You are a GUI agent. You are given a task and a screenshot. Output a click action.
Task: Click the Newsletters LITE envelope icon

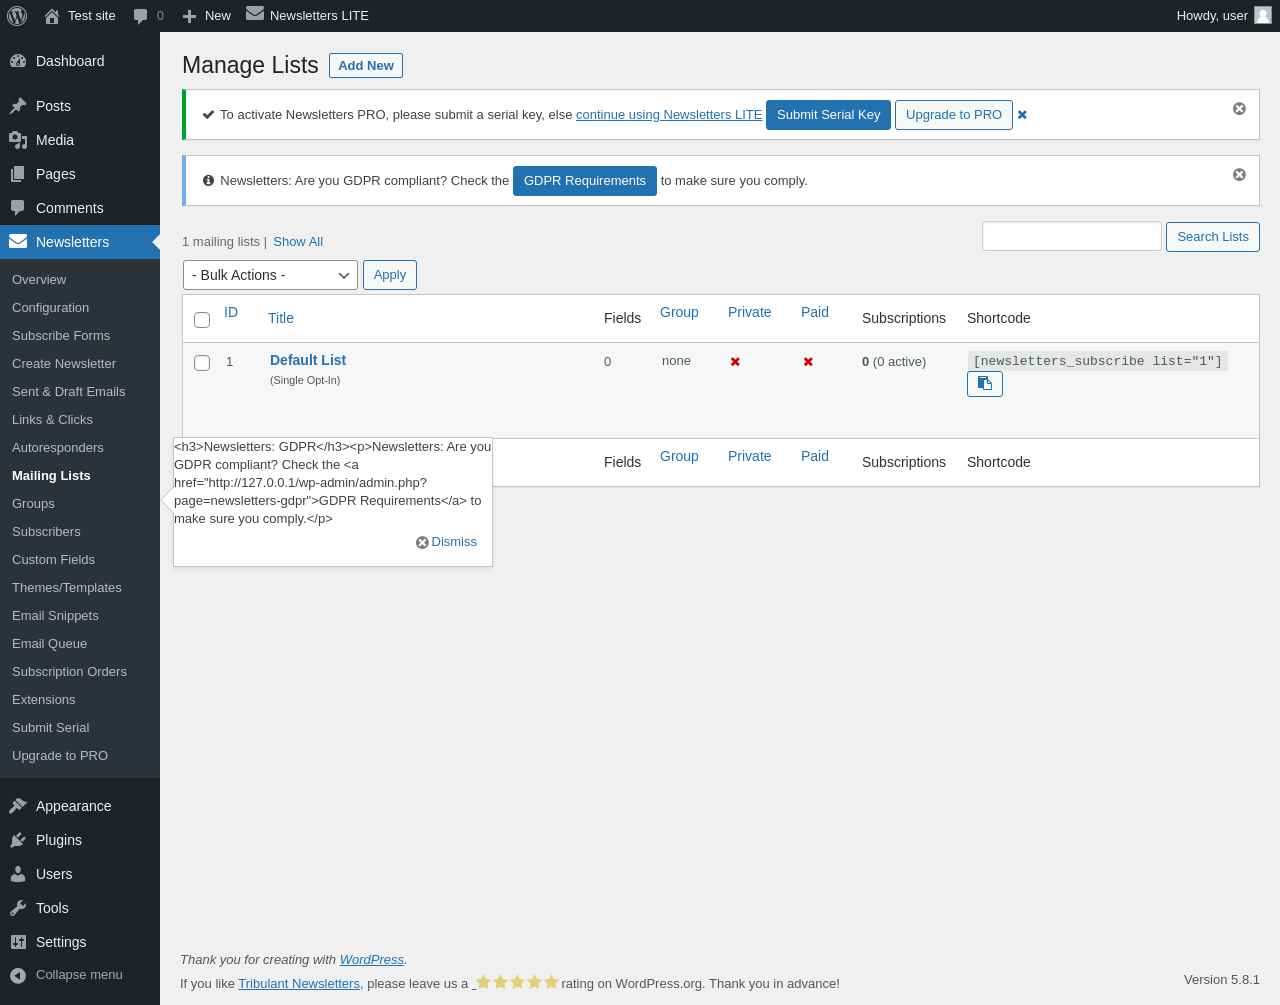click(x=255, y=13)
